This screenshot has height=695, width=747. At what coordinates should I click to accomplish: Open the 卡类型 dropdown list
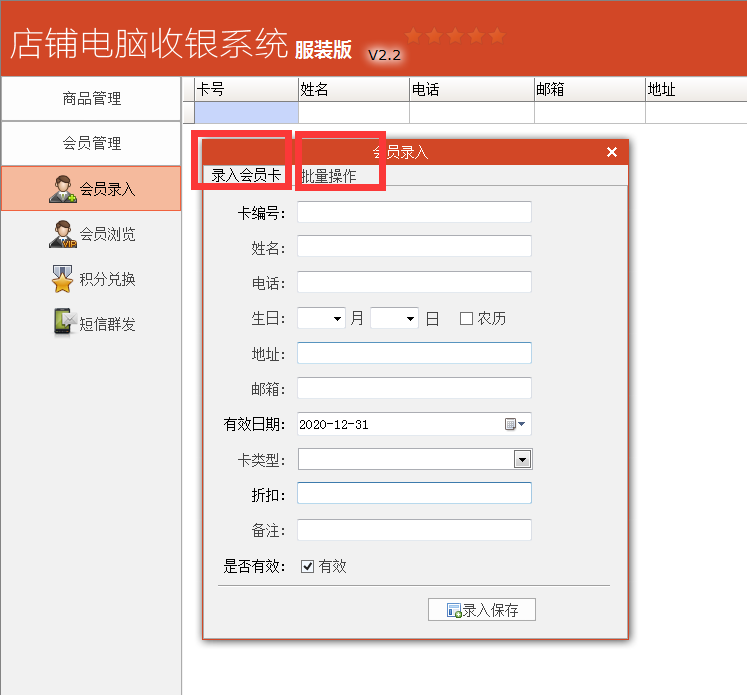(x=523, y=460)
